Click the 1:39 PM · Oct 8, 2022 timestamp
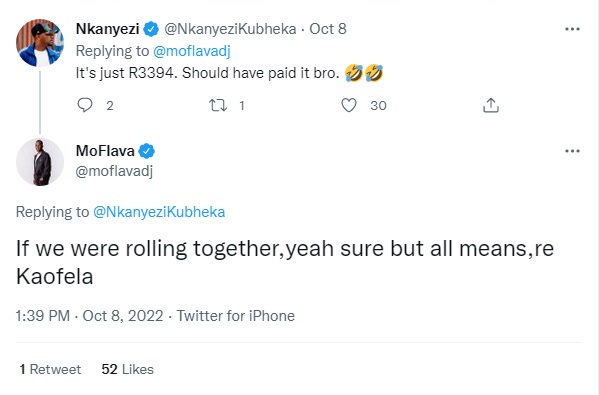 tap(89, 316)
